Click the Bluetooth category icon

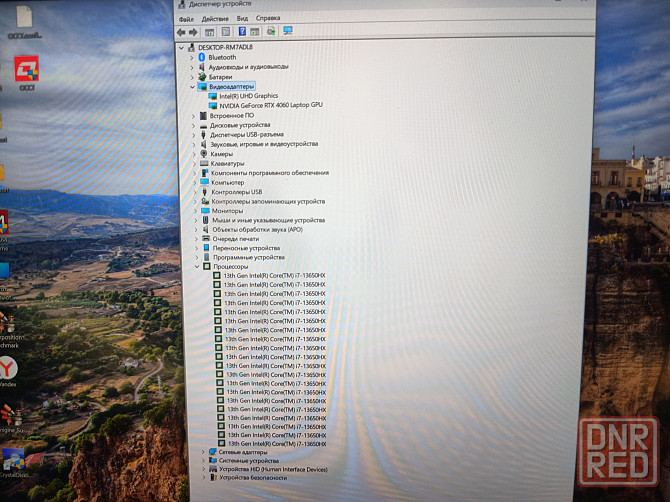pos(201,57)
